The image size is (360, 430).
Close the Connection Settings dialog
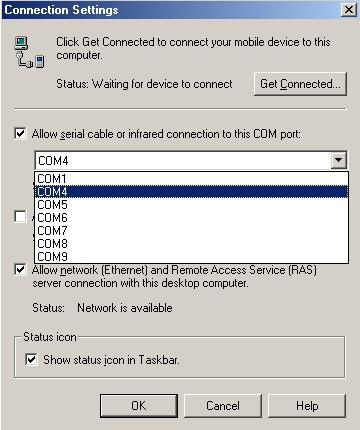click(x=349, y=10)
